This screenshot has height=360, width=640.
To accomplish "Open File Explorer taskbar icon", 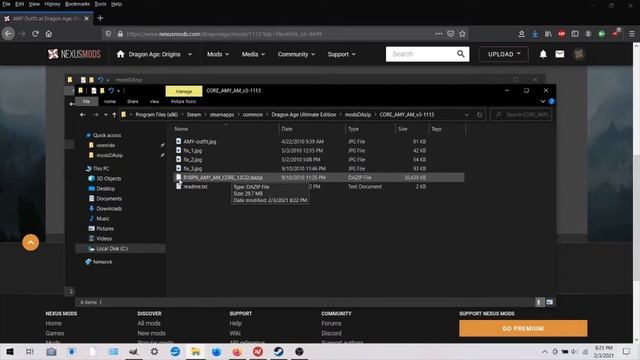I will (x=196, y=351).
